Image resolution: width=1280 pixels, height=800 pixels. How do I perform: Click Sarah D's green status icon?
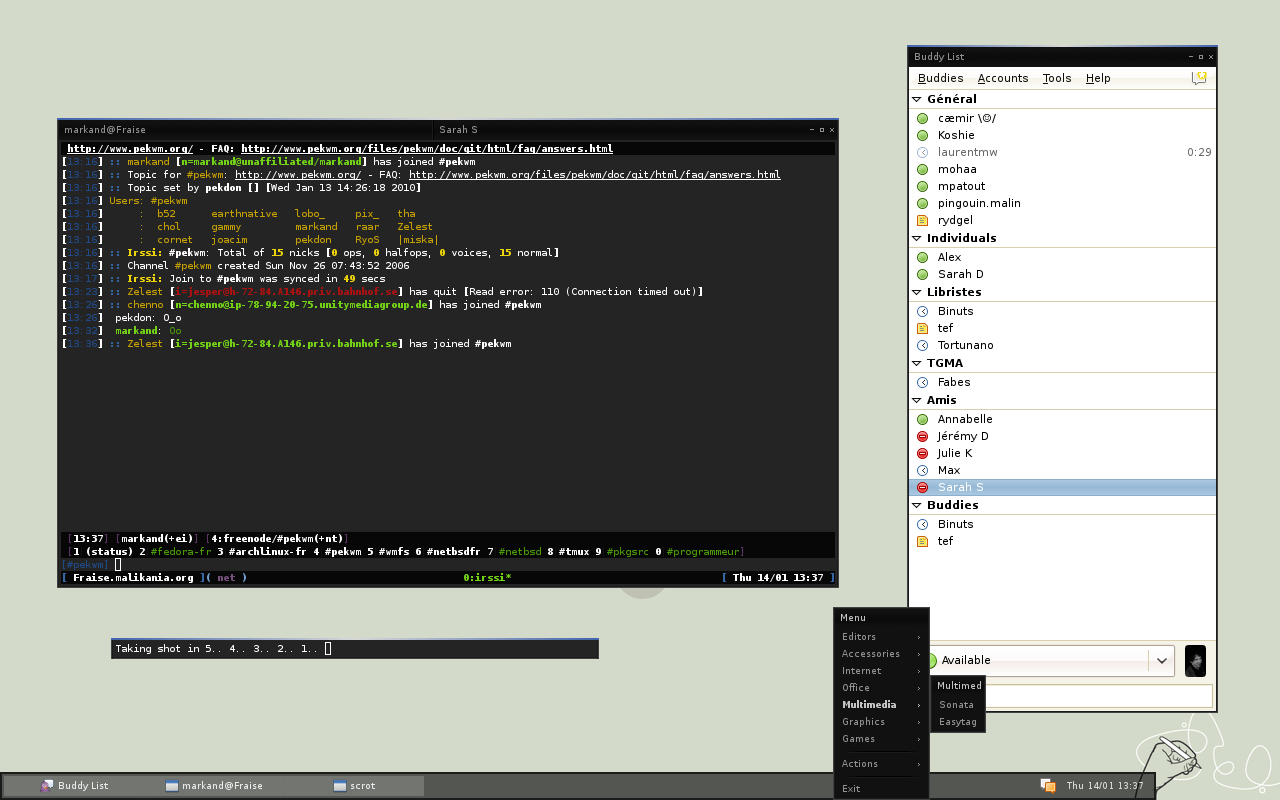(922, 274)
